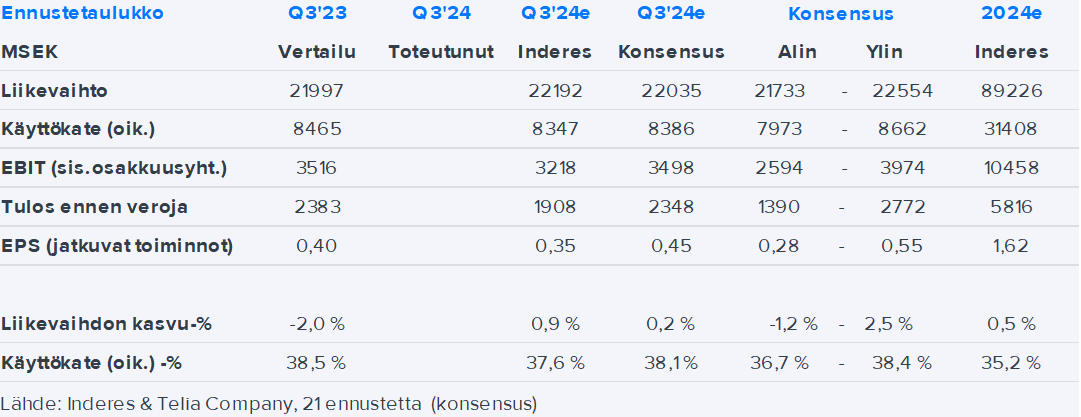This screenshot has height=417, width=1081.
Task: Select the EBIT (sis.osakkuusyht.) row label
Action: pos(115,168)
